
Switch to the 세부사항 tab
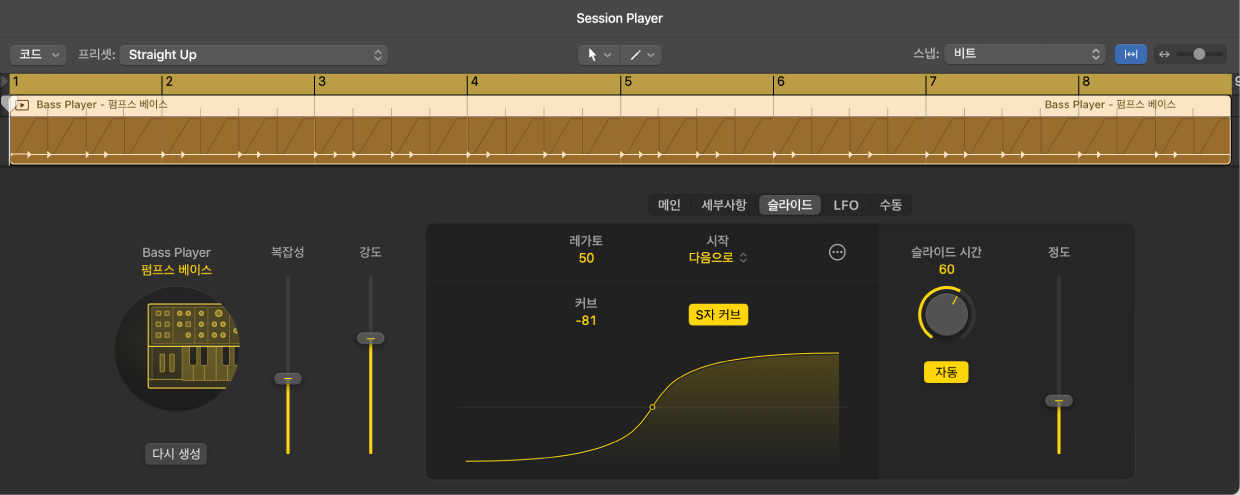[x=723, y=205]
